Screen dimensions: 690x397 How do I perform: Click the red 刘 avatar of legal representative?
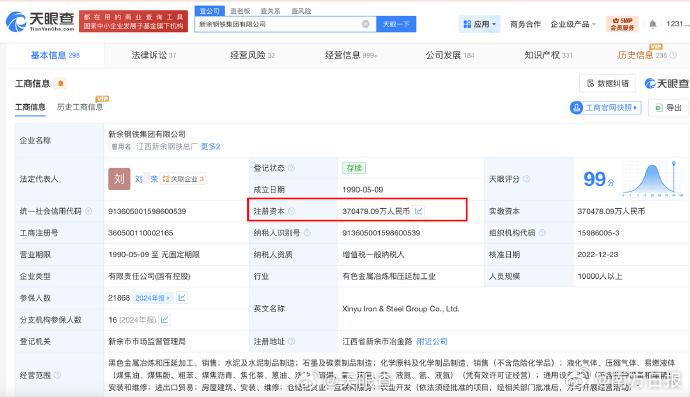tap(119, 179)
